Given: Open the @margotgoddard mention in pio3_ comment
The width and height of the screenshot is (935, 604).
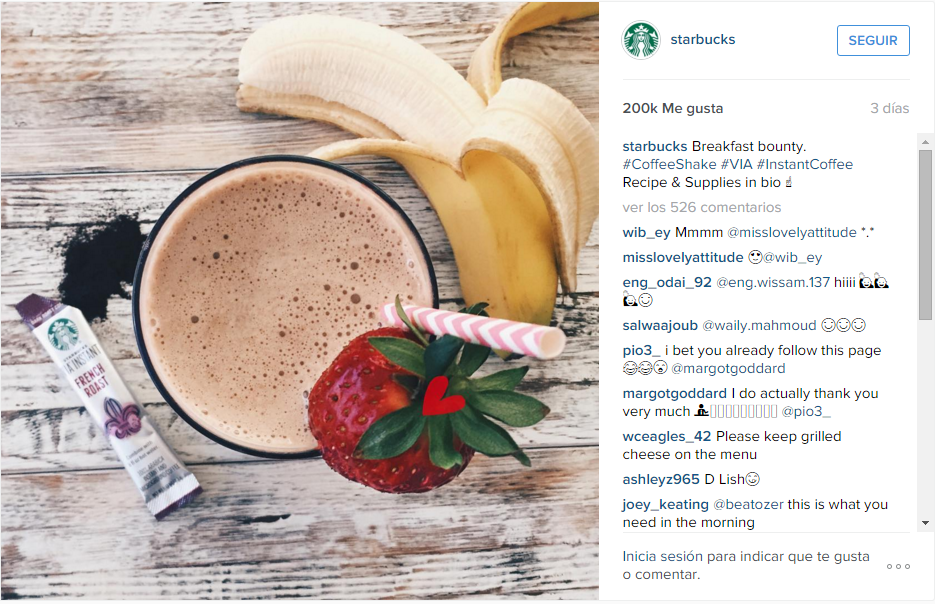Looking at the screenshot, I should 728,368.
